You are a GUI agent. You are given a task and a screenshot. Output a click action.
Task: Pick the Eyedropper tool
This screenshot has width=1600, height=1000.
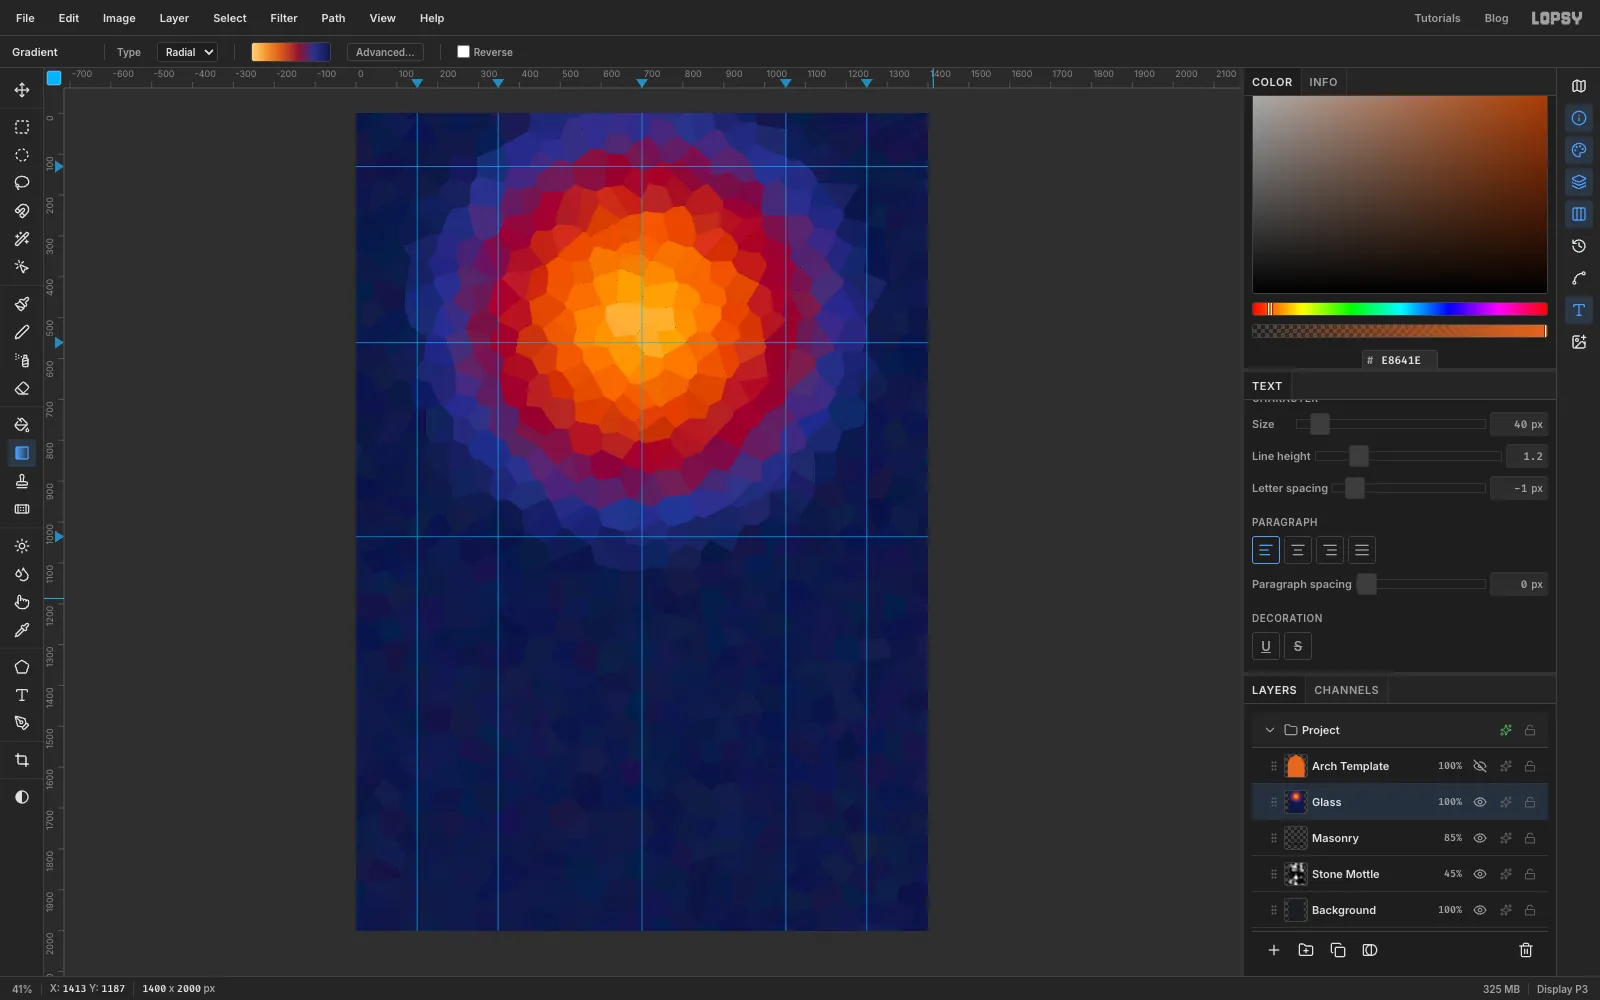click(21, 631)
